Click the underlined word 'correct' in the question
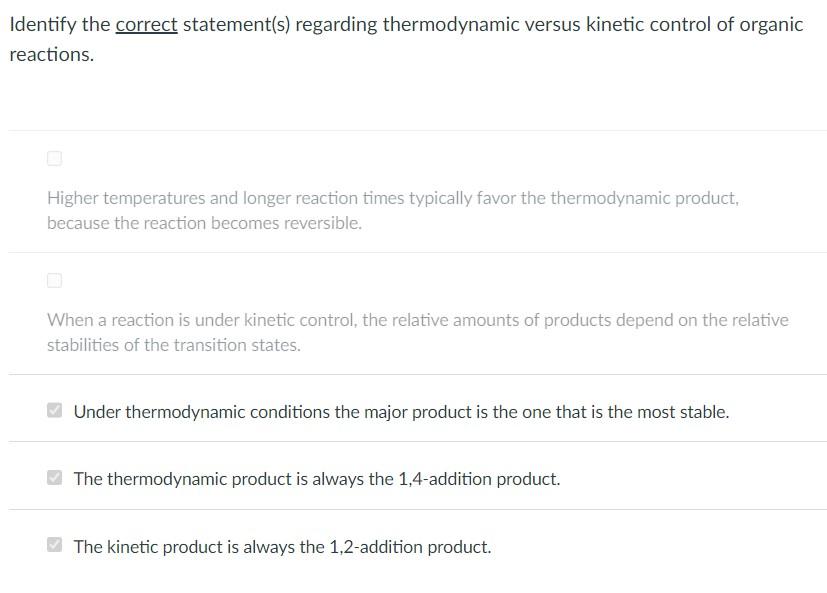Image resolution: width=827 pixels, height=593 pixels. [147, 24]
